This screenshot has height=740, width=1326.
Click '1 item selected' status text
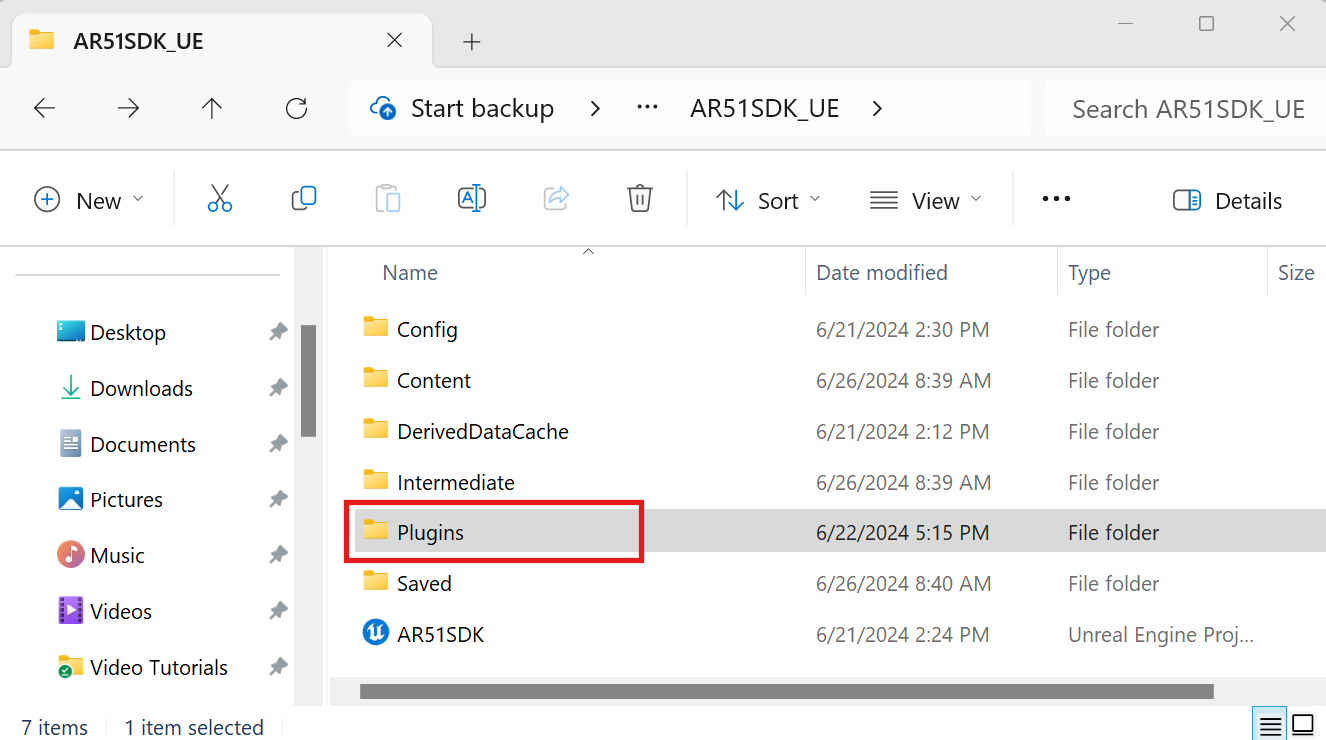pos(194,727)
